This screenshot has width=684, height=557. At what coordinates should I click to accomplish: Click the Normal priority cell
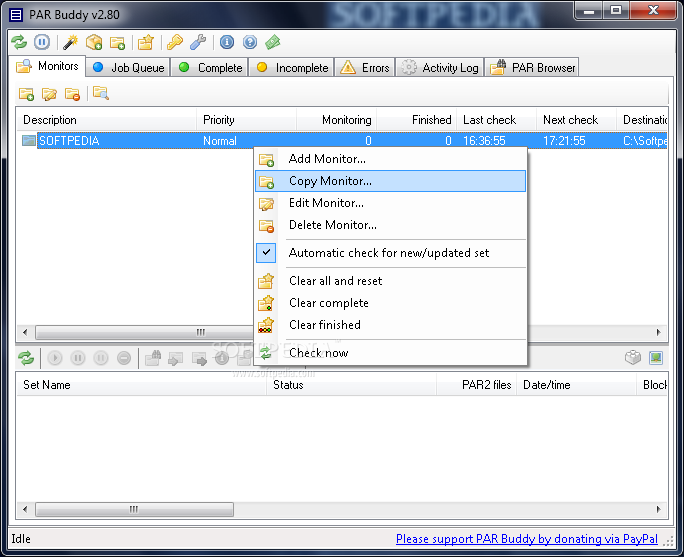(220, 141)
